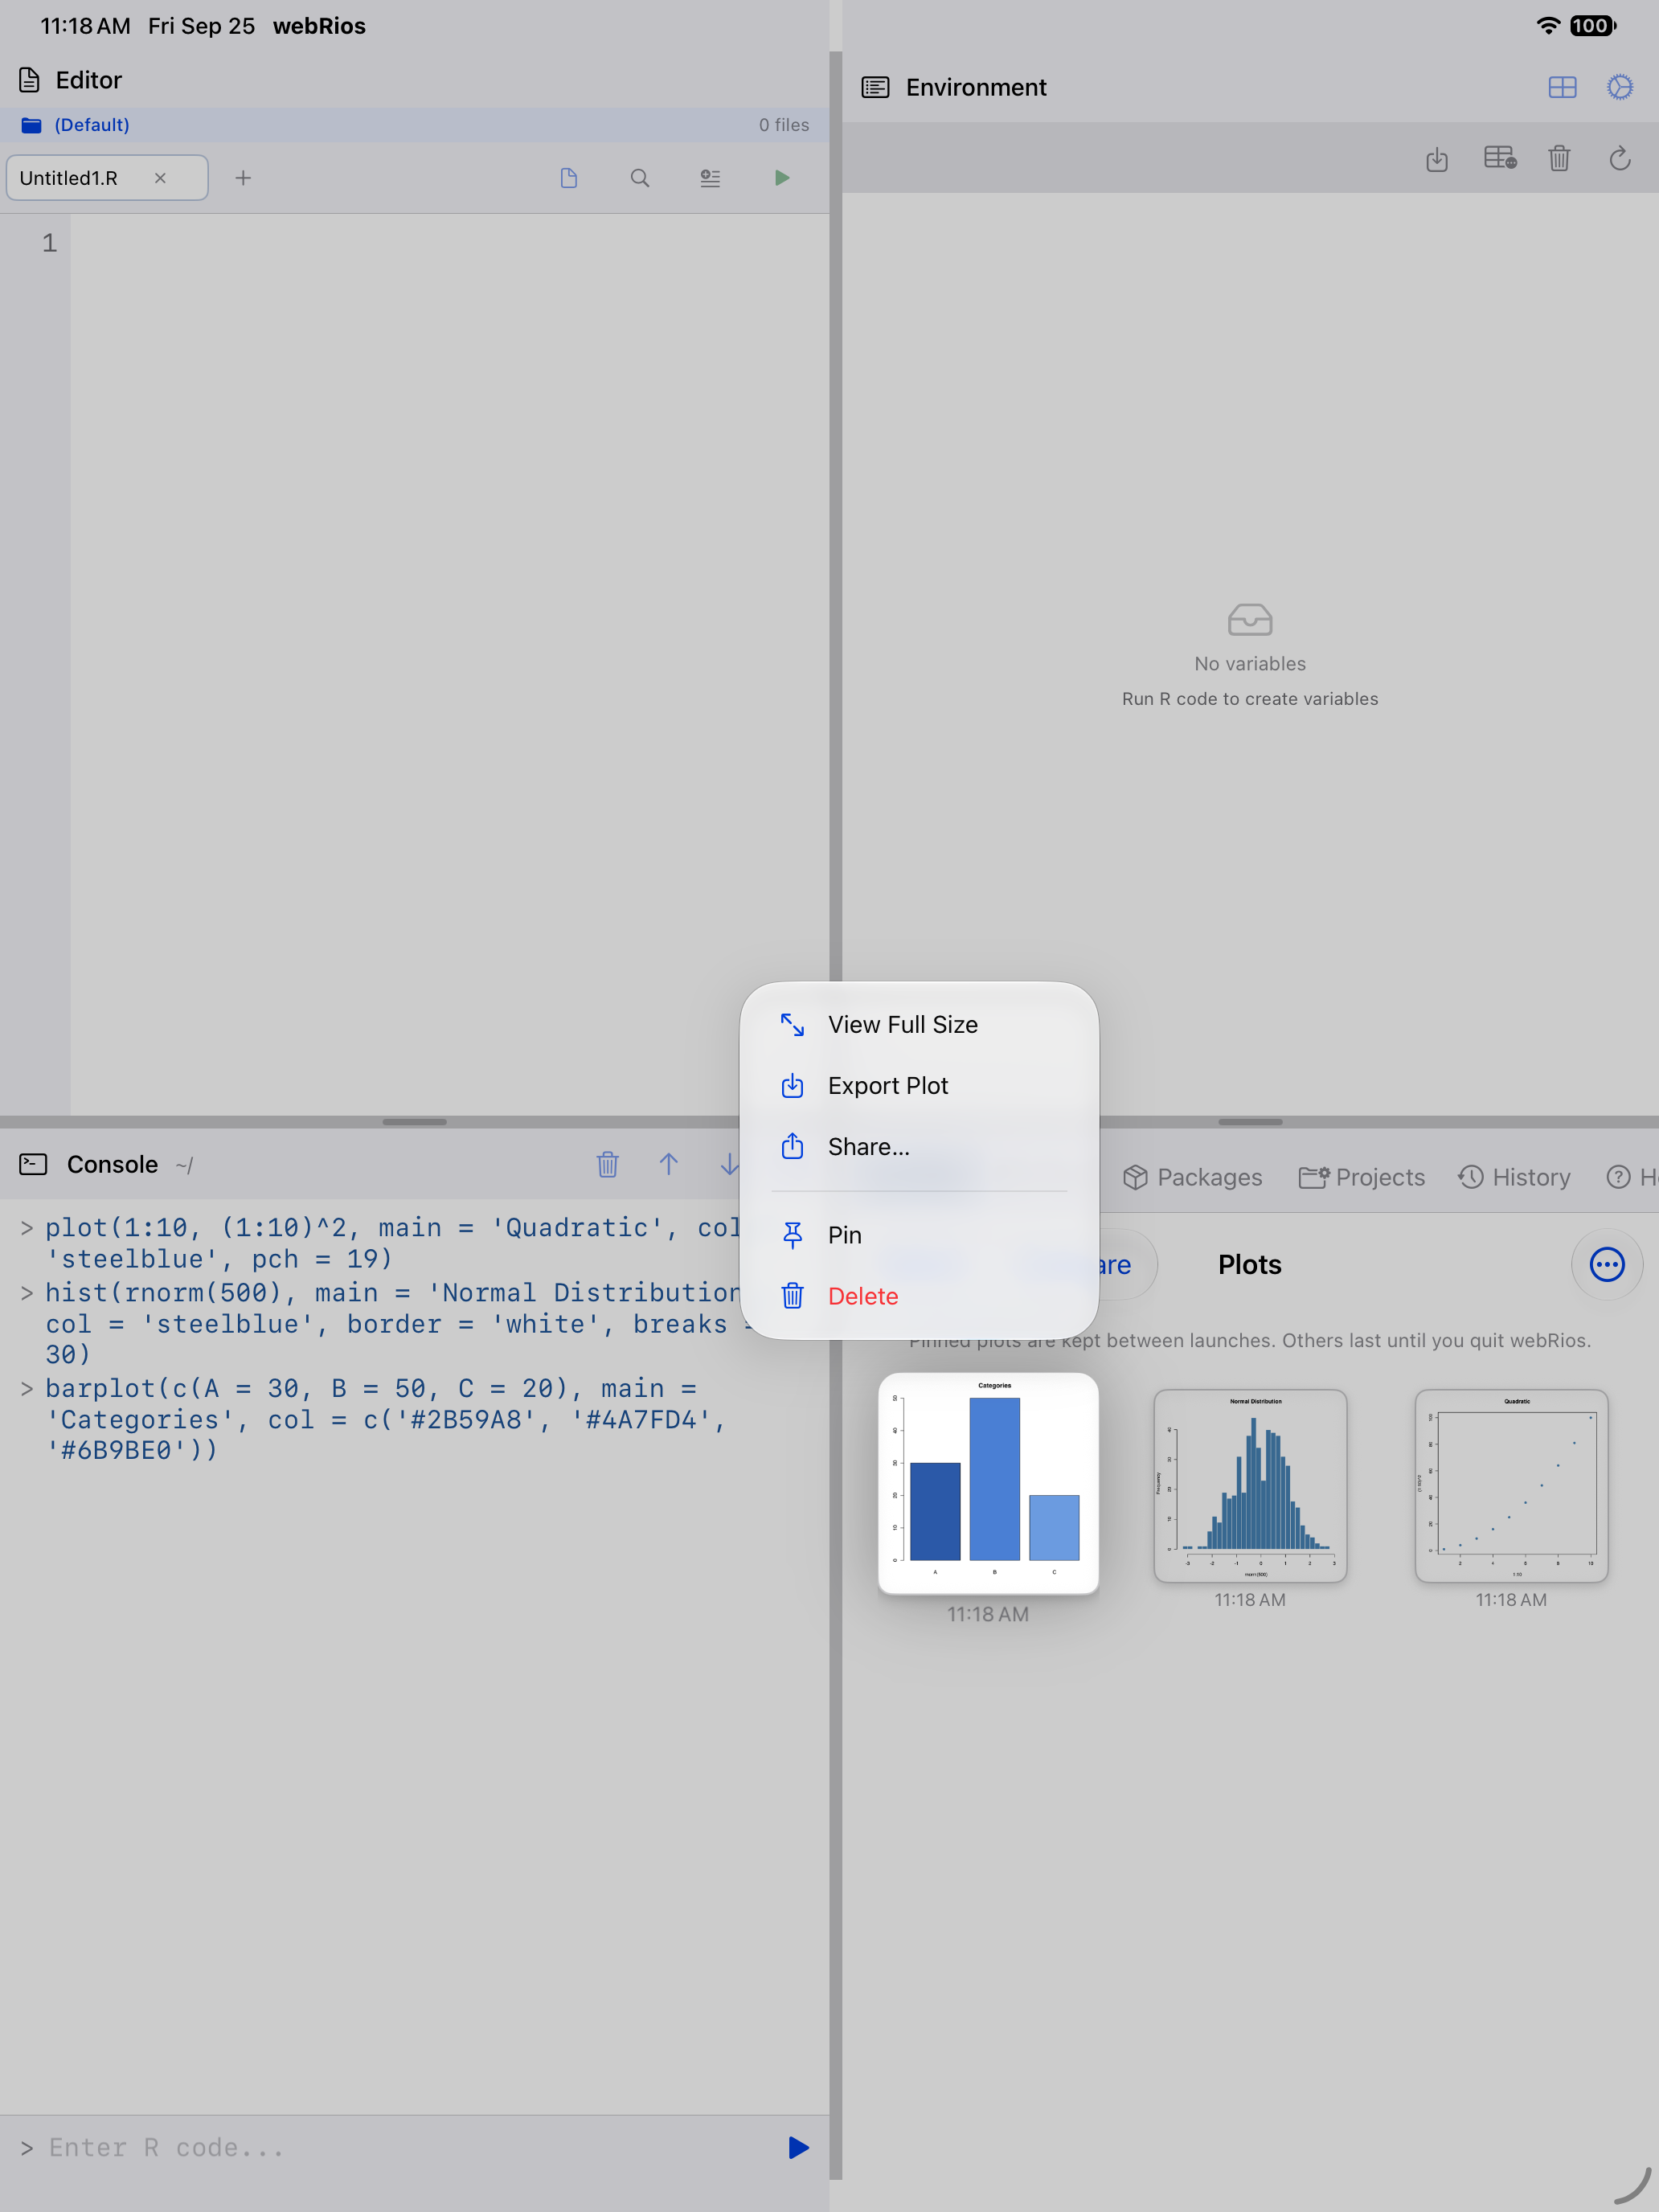Viewport: 1659px width, 2212px height.
Task: Open the (Default) project folder
Action: point(76,125)
